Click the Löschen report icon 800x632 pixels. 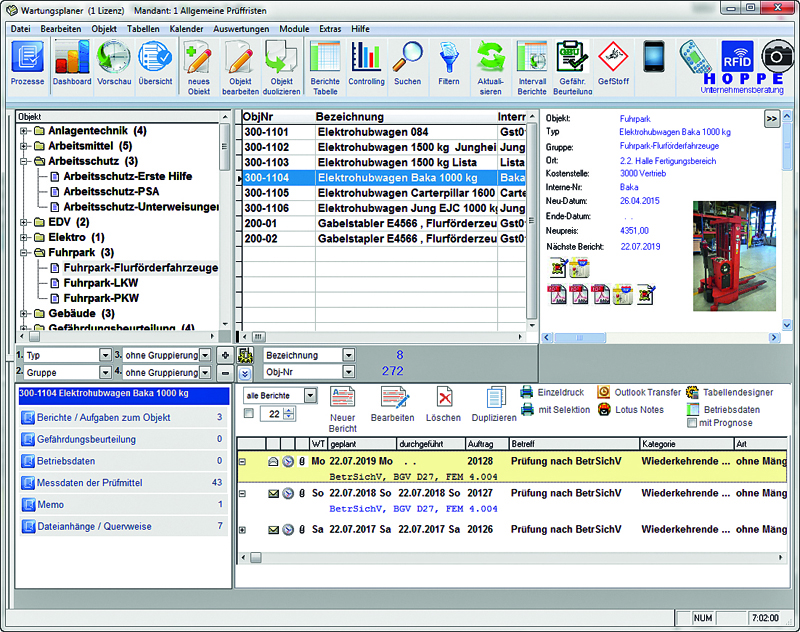(x=443, y=403)
